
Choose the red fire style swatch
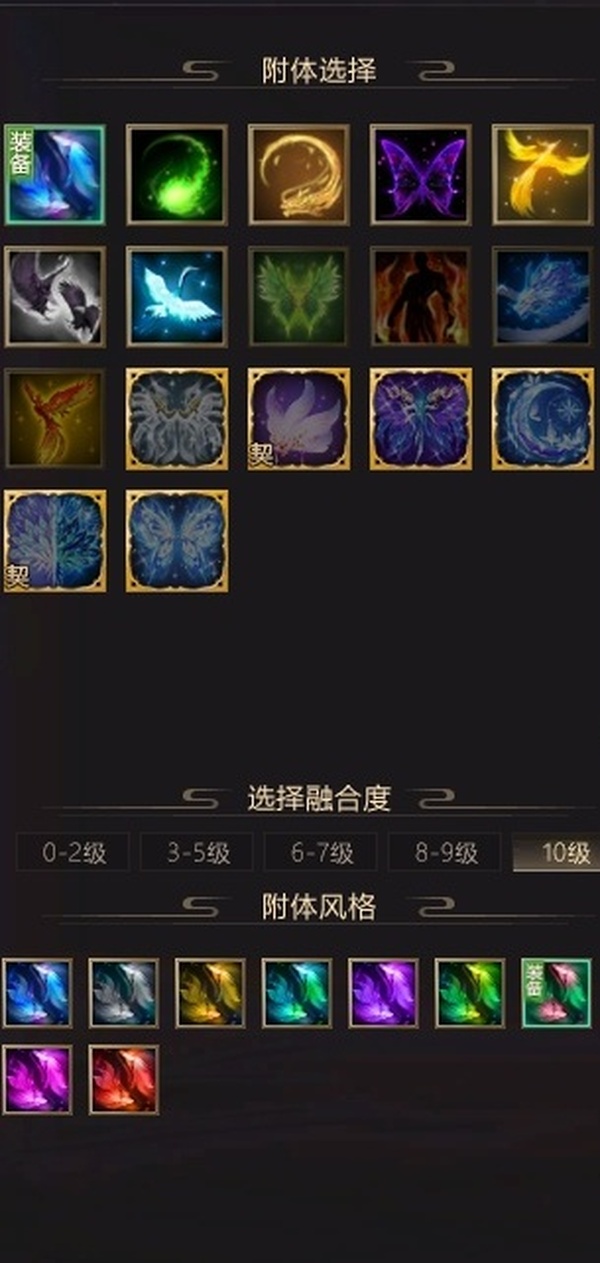point(124,1080)
